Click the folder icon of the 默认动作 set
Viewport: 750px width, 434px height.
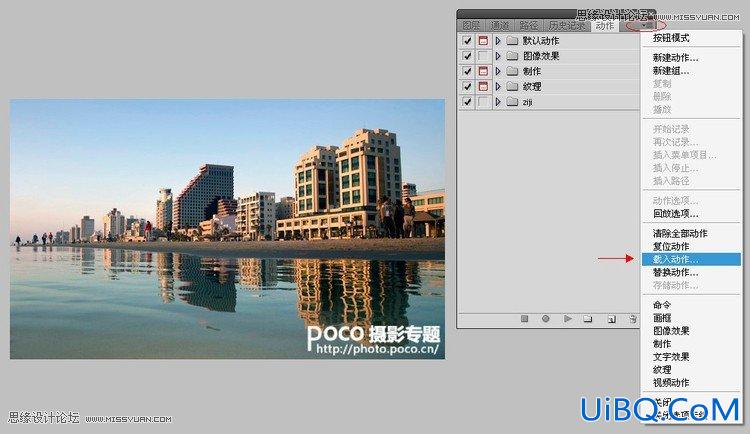click(512, 41)
